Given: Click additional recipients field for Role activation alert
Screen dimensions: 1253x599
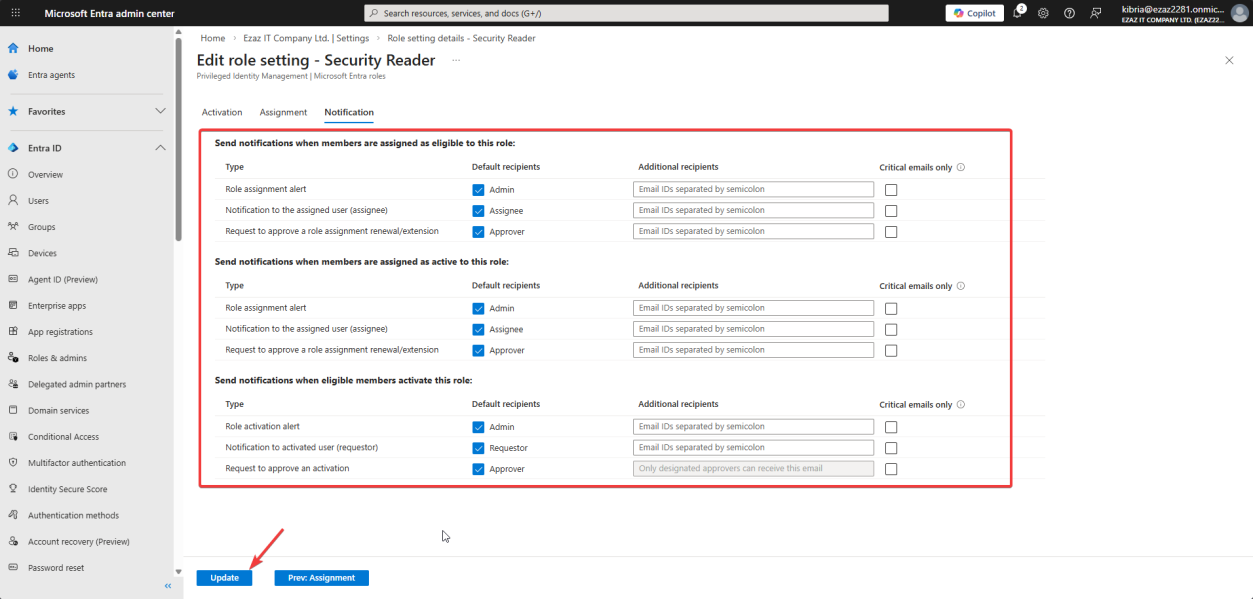Looking at the screenshot, I should coord(753,427).
